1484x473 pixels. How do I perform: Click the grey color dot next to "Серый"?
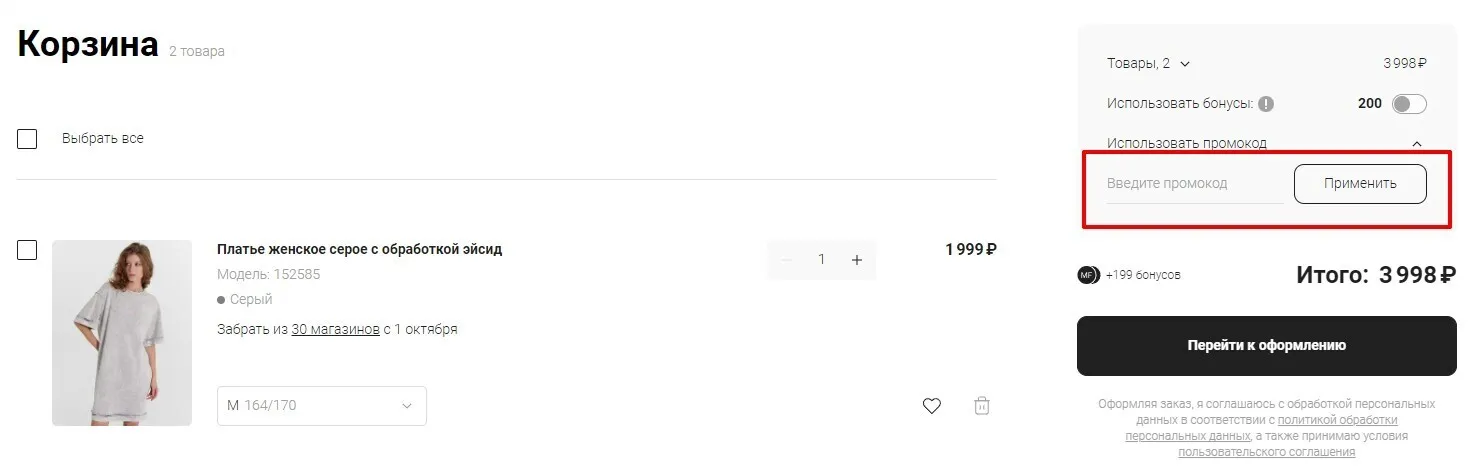221,300
